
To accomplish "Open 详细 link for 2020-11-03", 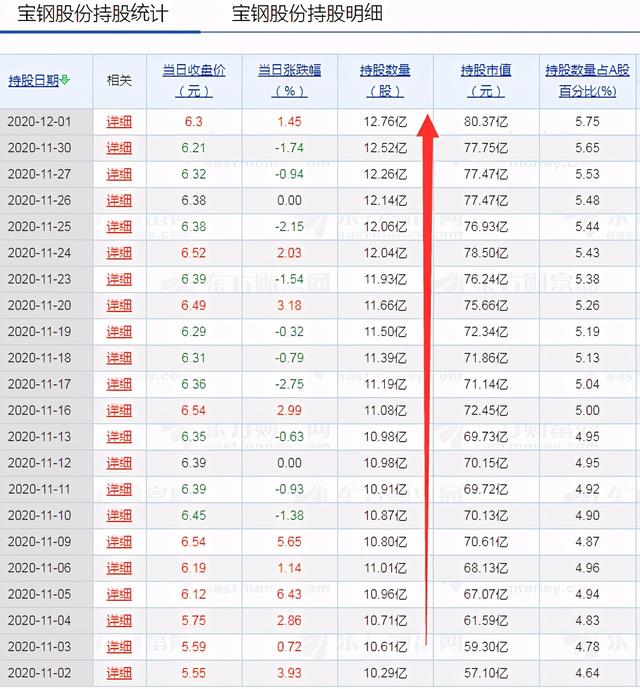I will click(x=119, y=647).
